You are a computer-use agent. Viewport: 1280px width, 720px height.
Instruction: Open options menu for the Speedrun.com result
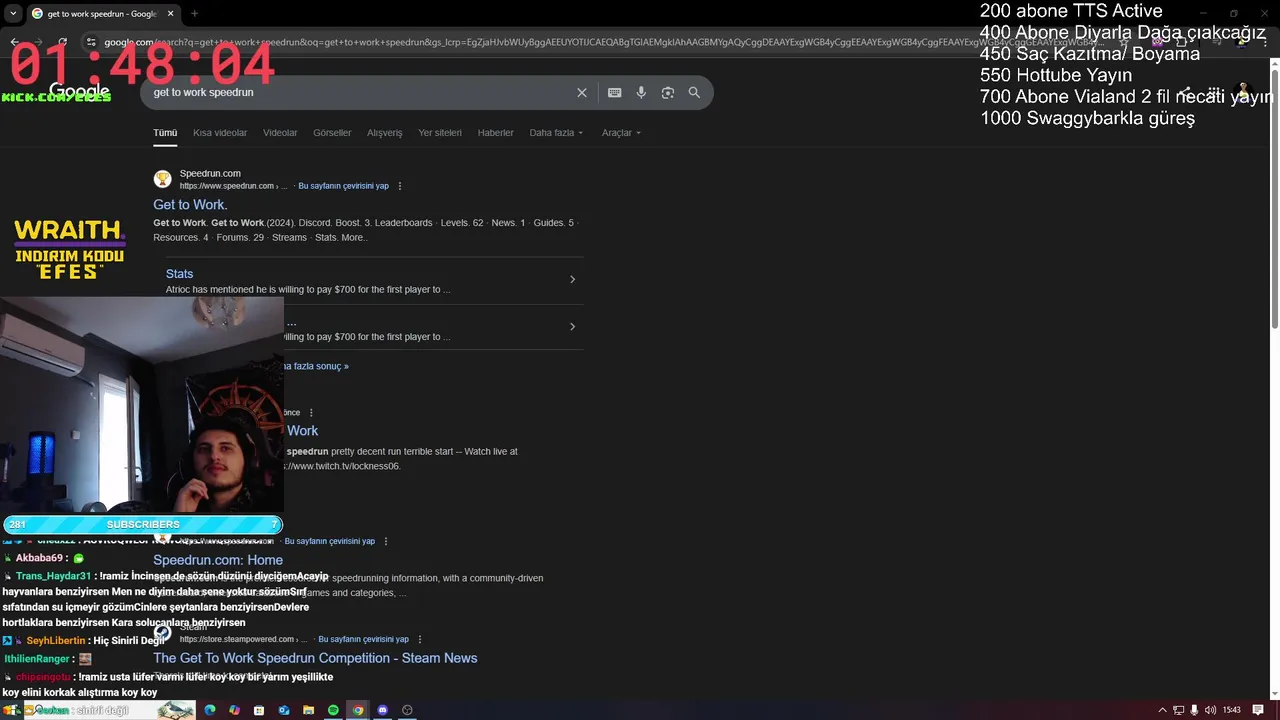pyautogui.click(x=400, y=186)
